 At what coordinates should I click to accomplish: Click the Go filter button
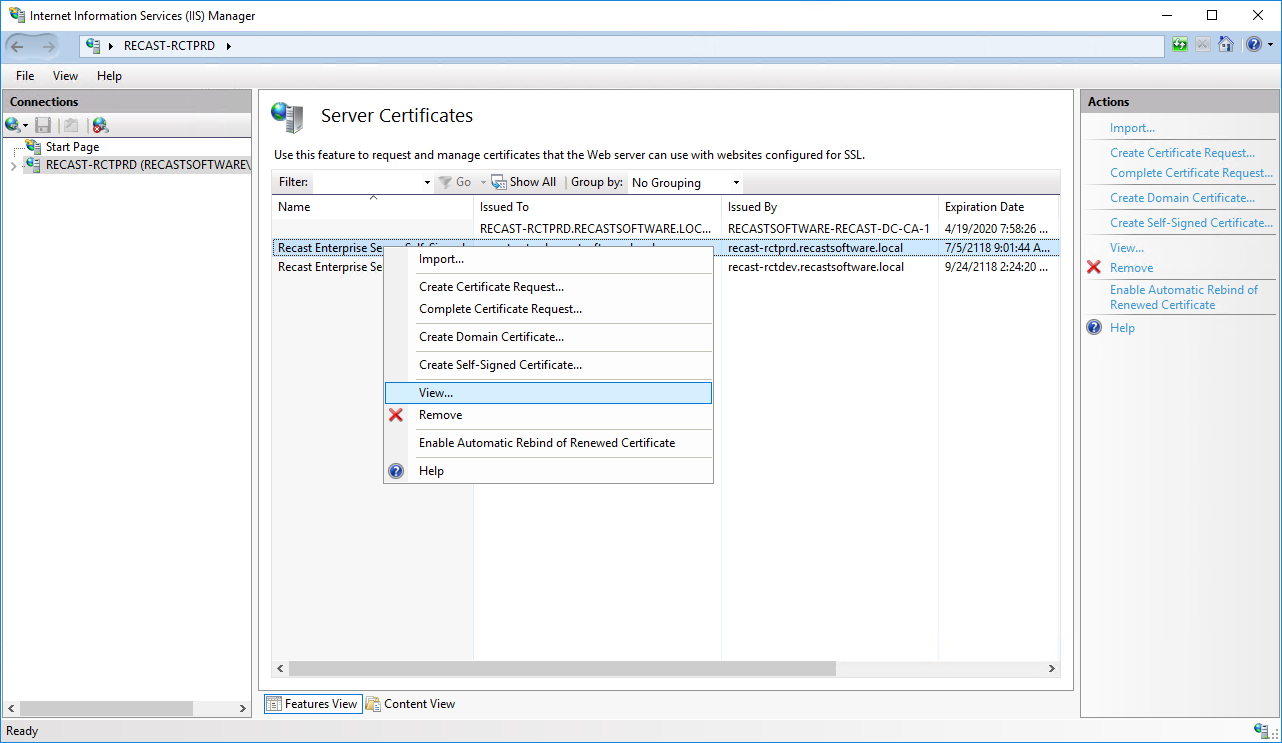[x=455, y=182]
